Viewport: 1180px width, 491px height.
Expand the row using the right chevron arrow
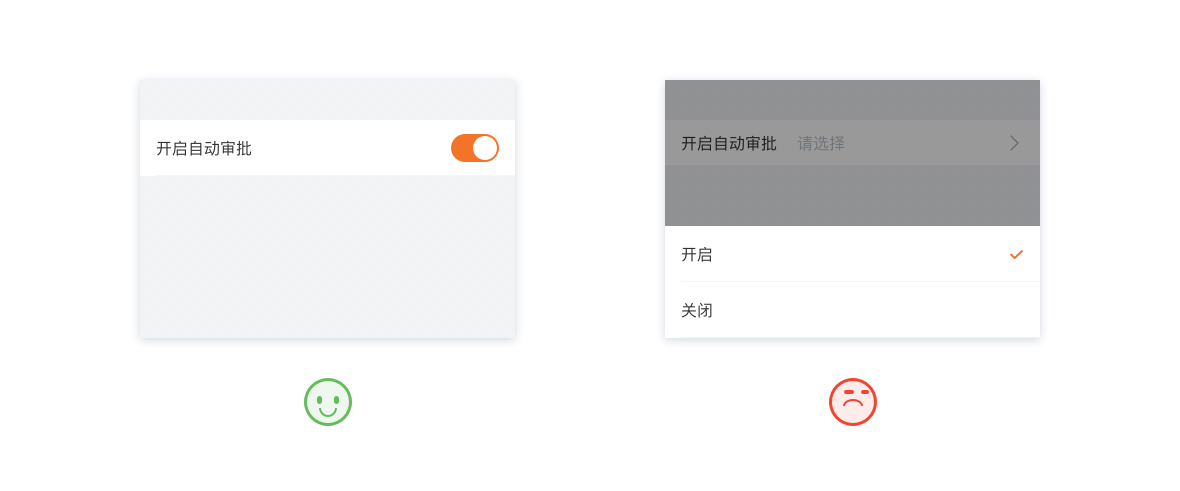1014,143
